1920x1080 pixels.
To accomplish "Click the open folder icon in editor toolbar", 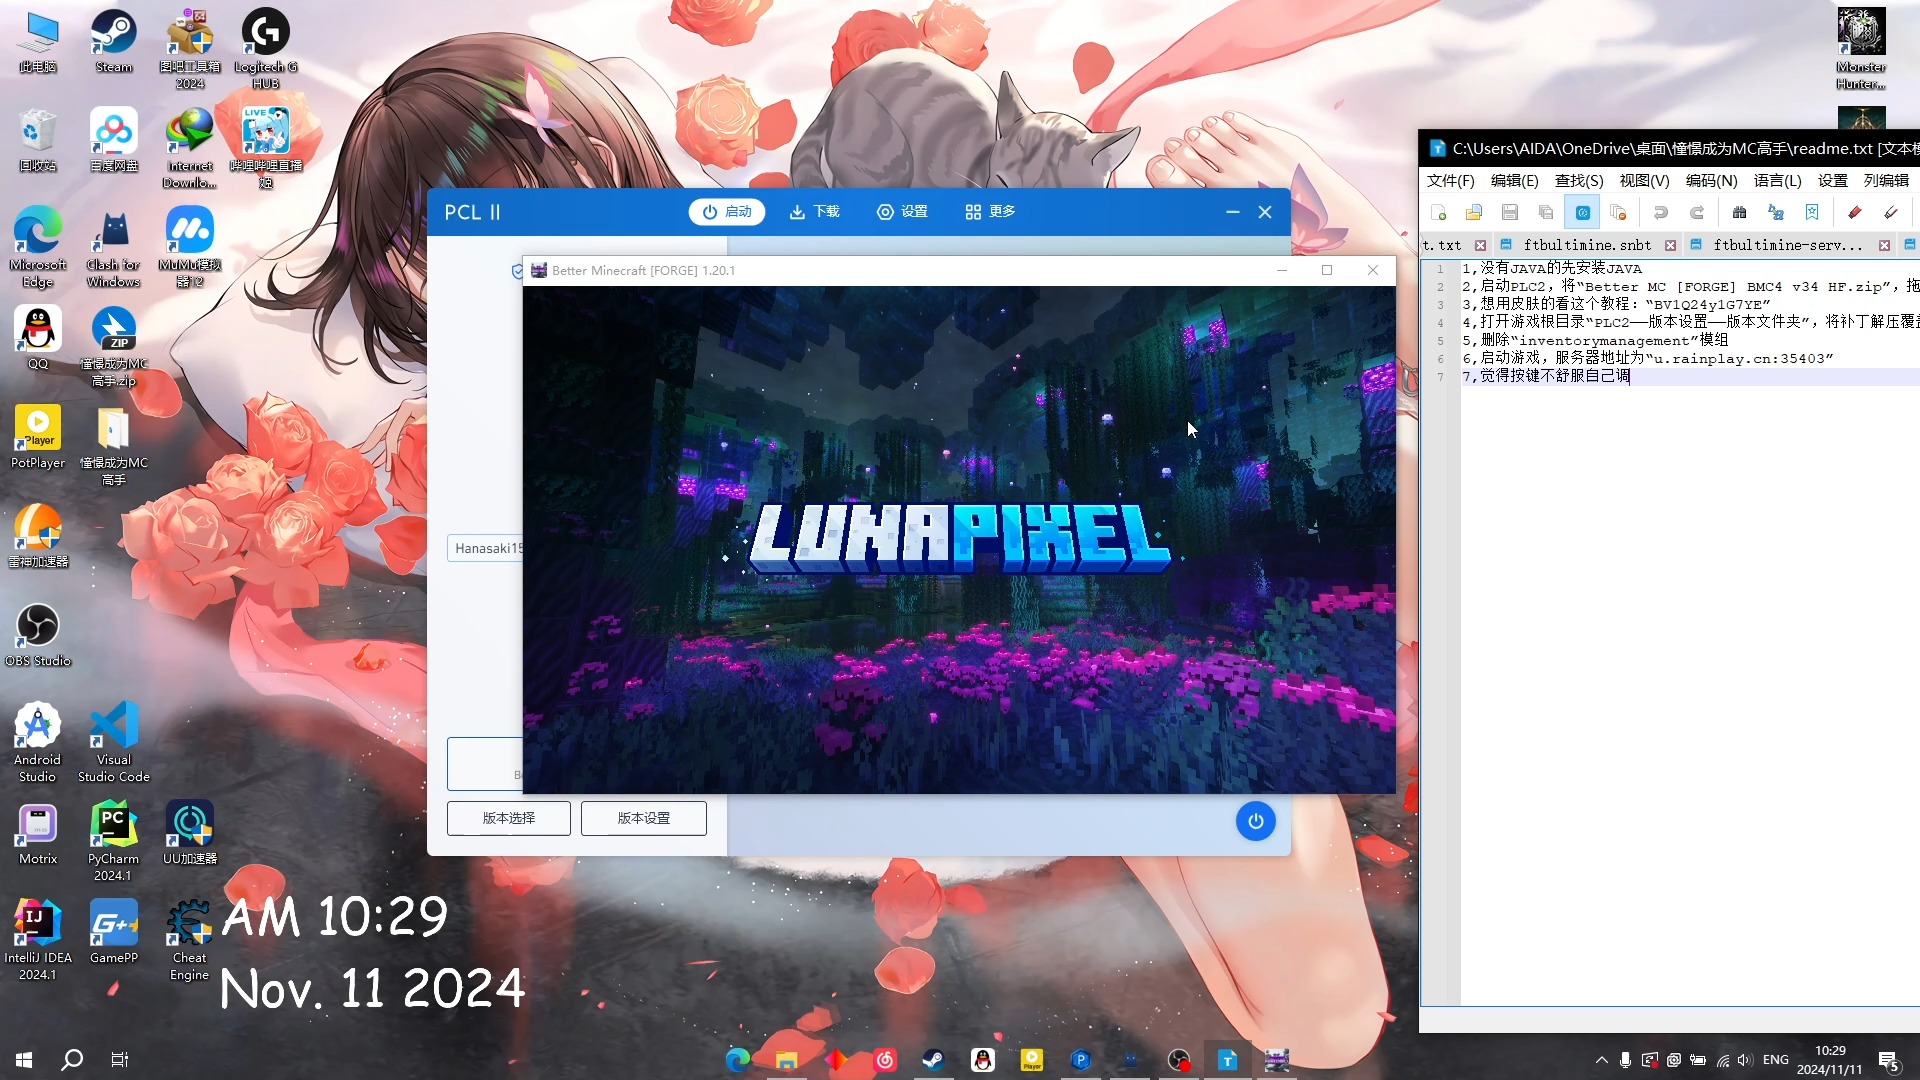I will [x=1474, y=212].
